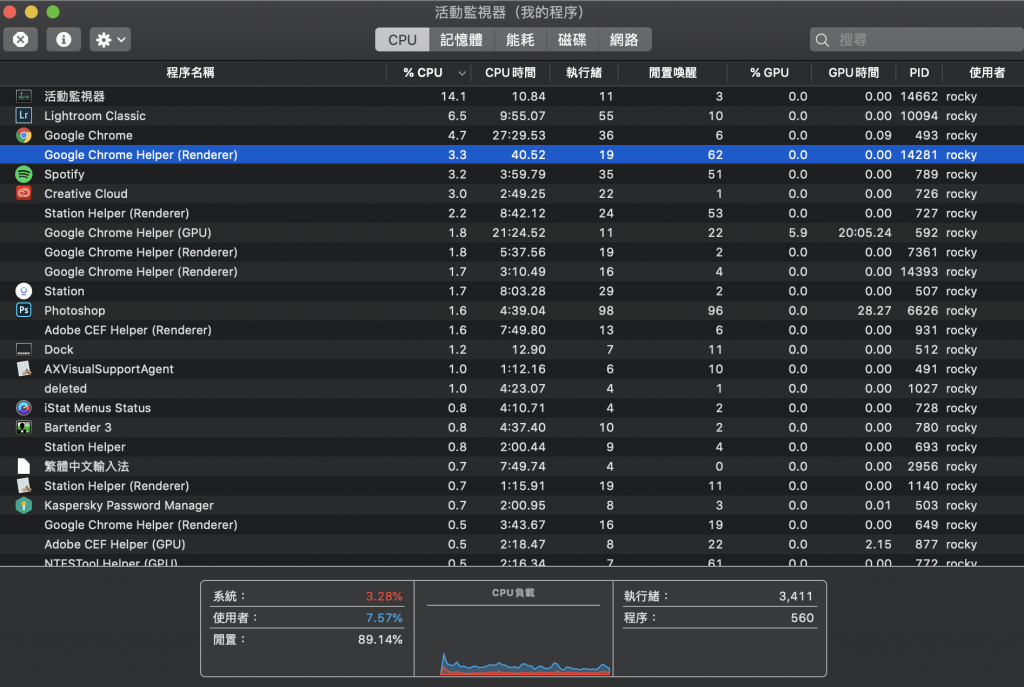Select the Kaspersky Password Manager name
Image resolution: width=1024 pixels, height=687 pixels.
129,505
